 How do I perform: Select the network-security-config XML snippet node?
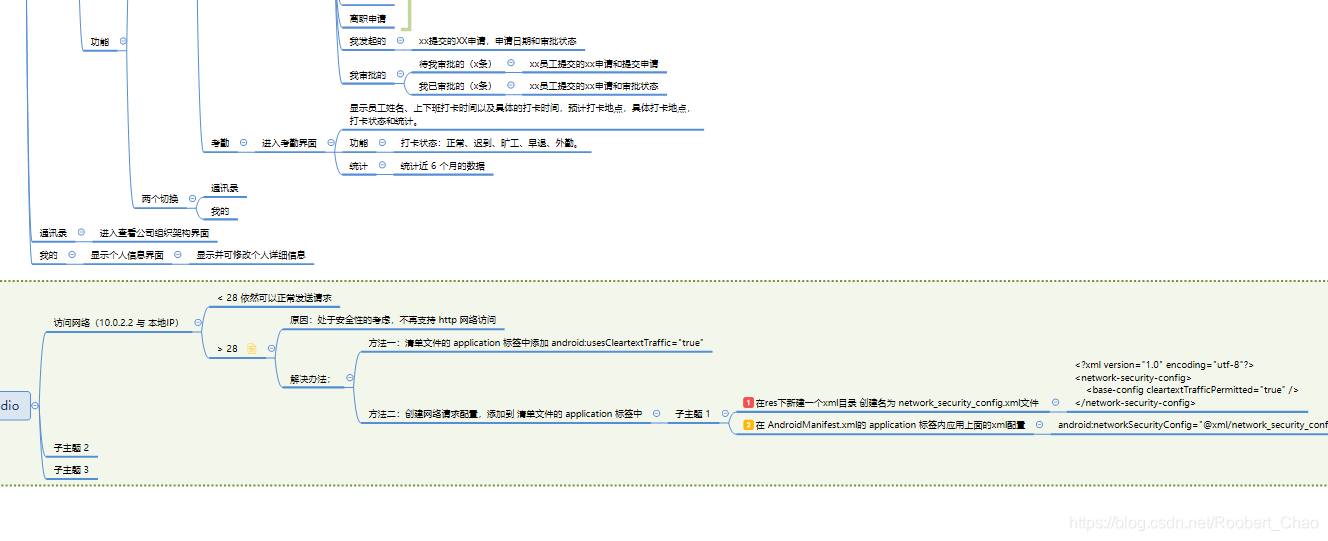point(1186,384)
